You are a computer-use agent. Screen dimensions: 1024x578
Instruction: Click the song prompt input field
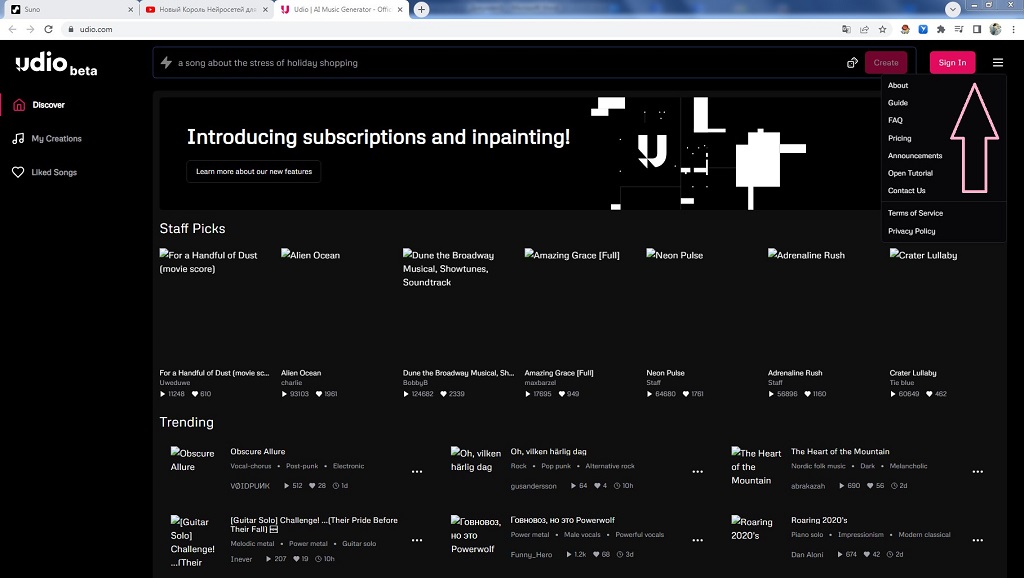coord(500,63)
